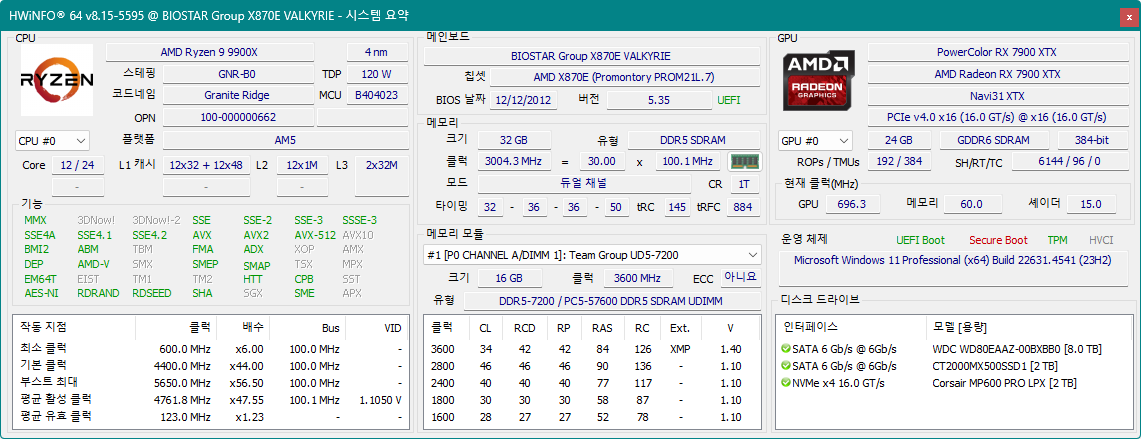Image resolution: width=1141 pixels, height=439 pixels.
Task: Click the PowerColor RX 7900 XTX field
Action: pyautogui.click(x=997, y=52)
